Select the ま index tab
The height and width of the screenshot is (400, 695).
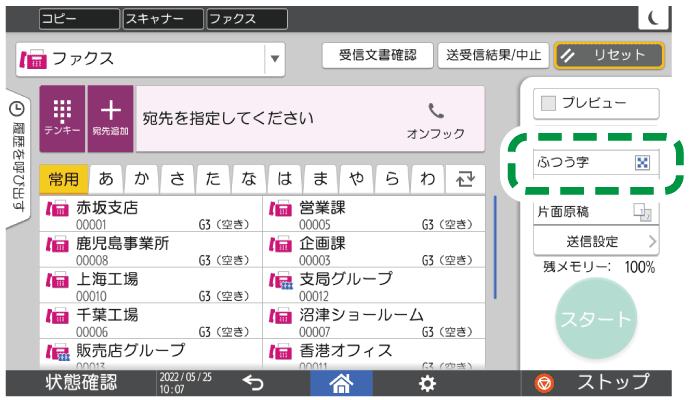click(x=320, y=179)
